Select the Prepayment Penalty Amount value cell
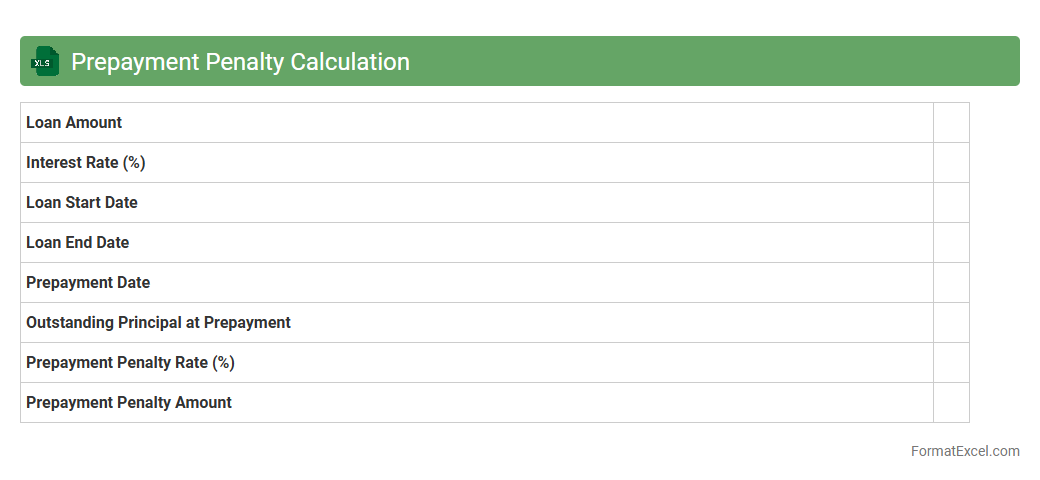 point(951,402)
